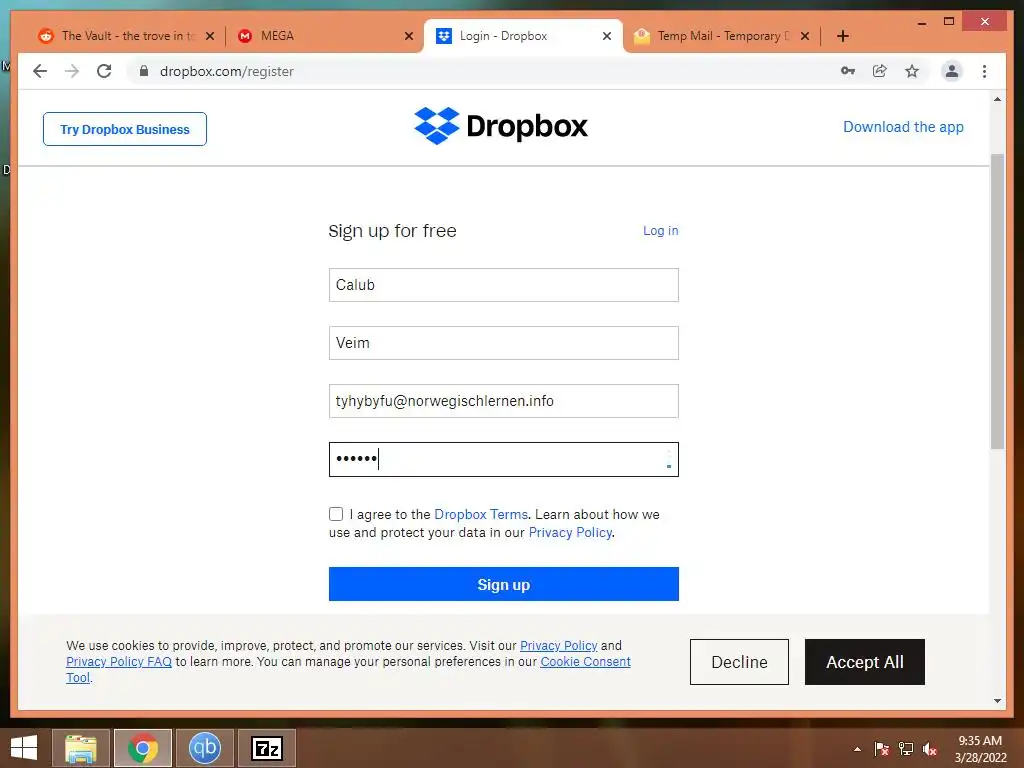Open 7-Zip from taskbar
This screenshot has width=1024, height=768.
[x=266, y=748]
